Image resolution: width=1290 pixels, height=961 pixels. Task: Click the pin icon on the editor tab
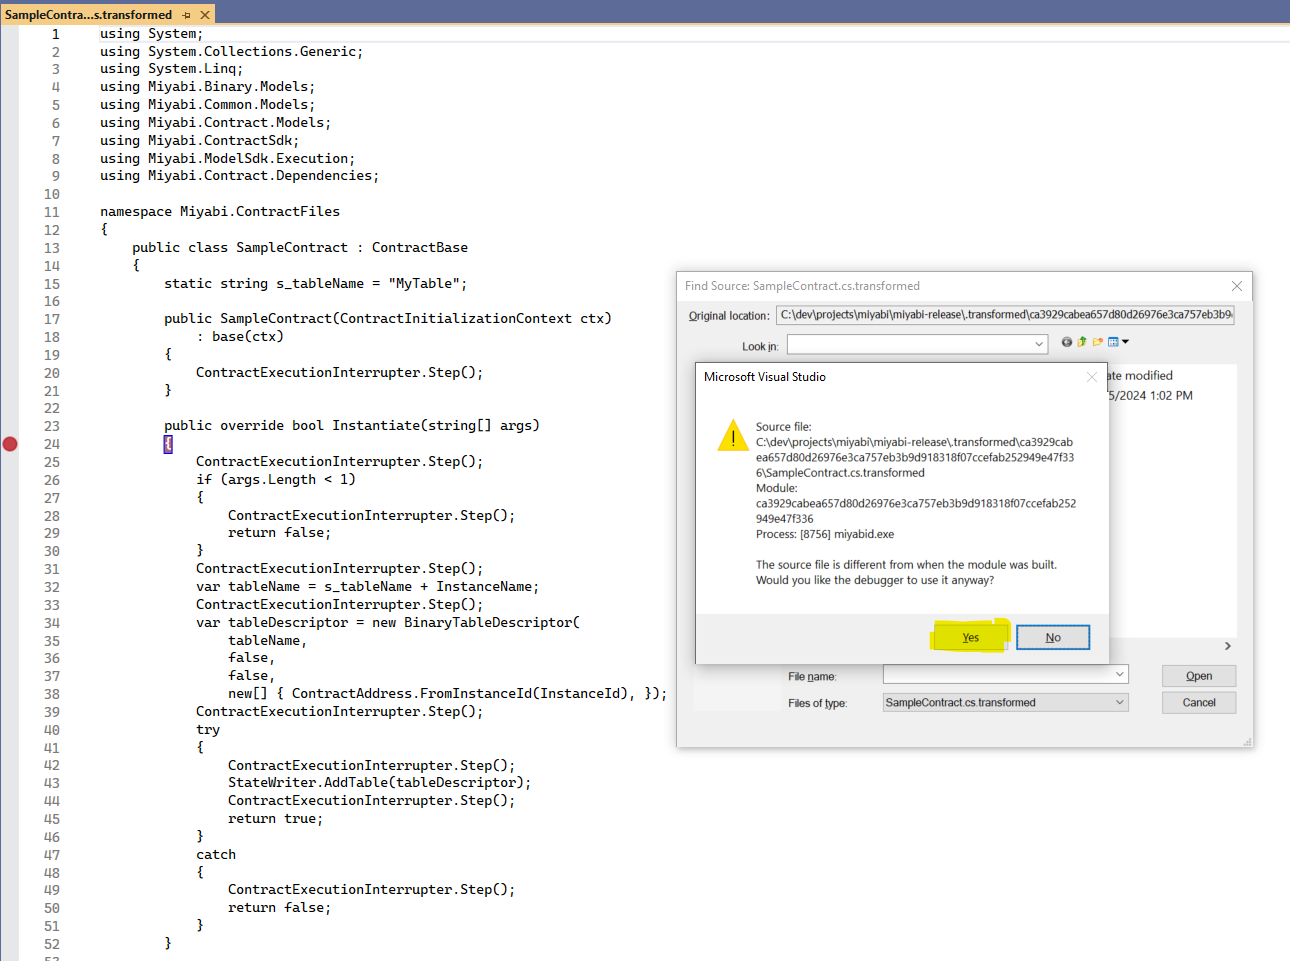[187, 15]
